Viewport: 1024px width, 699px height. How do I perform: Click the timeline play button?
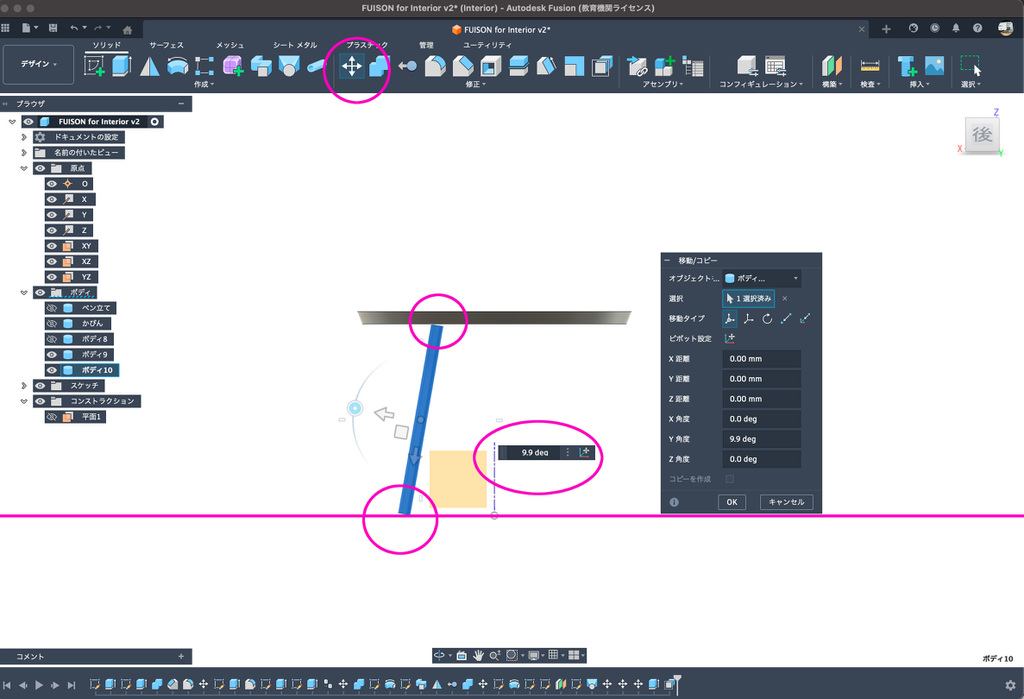pyautogui.click(x=40, y=685)
